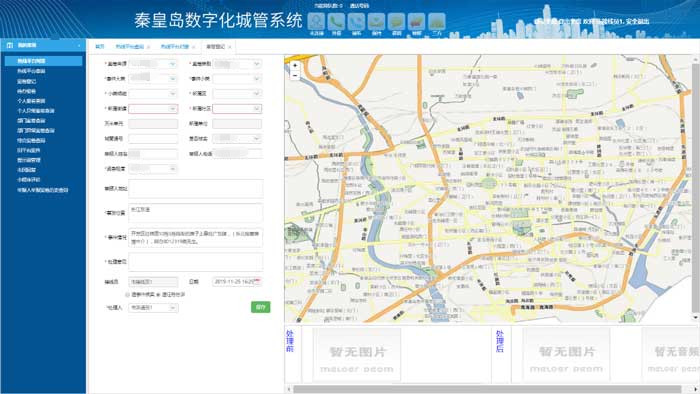This screenshot has height=394, width=700.
Task: Click inside the event description text area
Action: [x=196, y=237]
